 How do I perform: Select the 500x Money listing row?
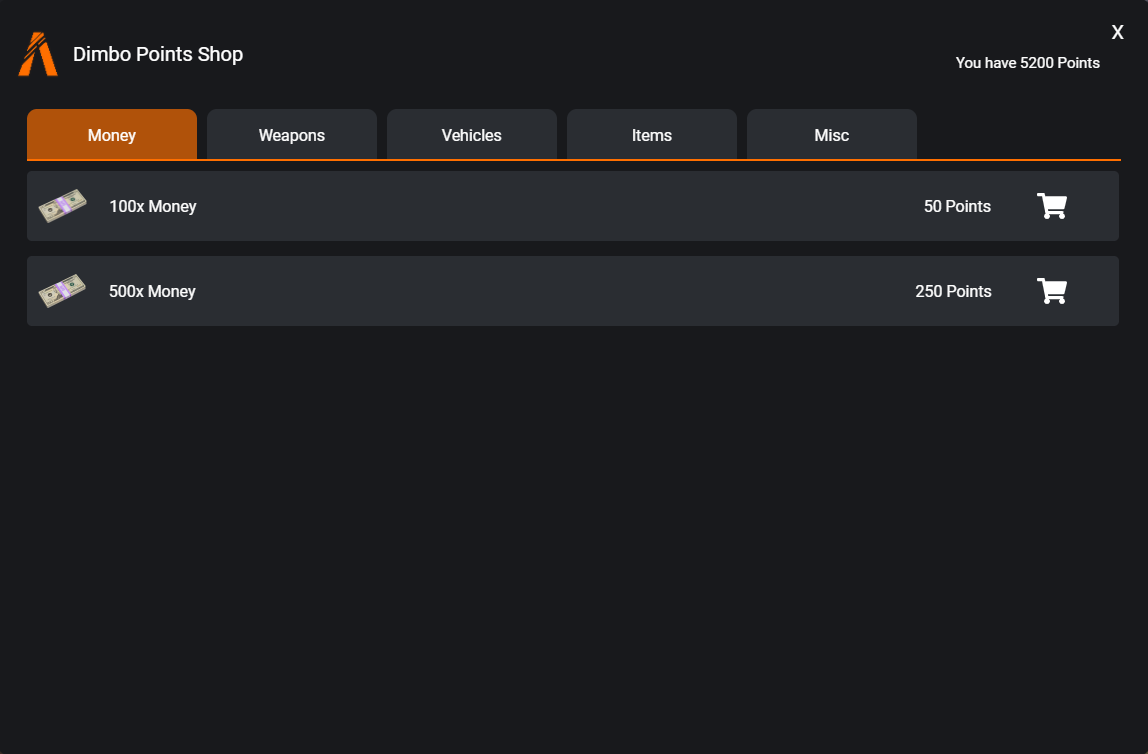(573, 291)
